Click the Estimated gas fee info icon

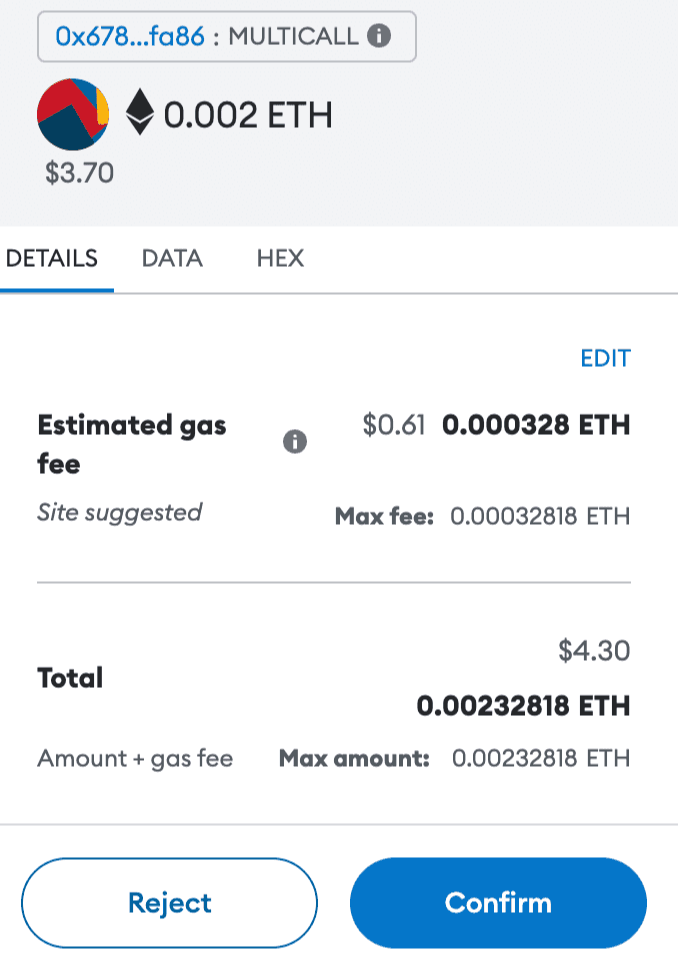[294, 442]
